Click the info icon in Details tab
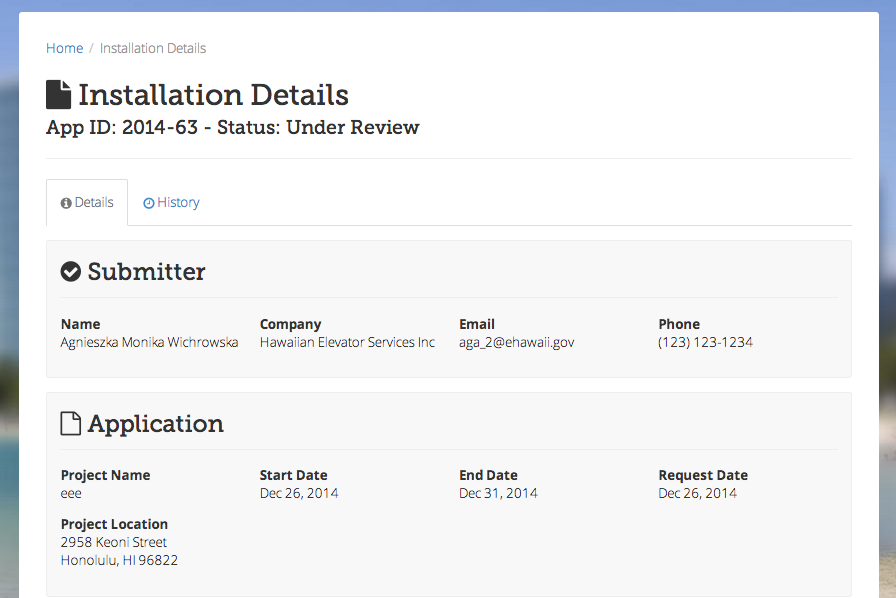The width and height of the screenshot is (896, 598). (x=66, y=203)
